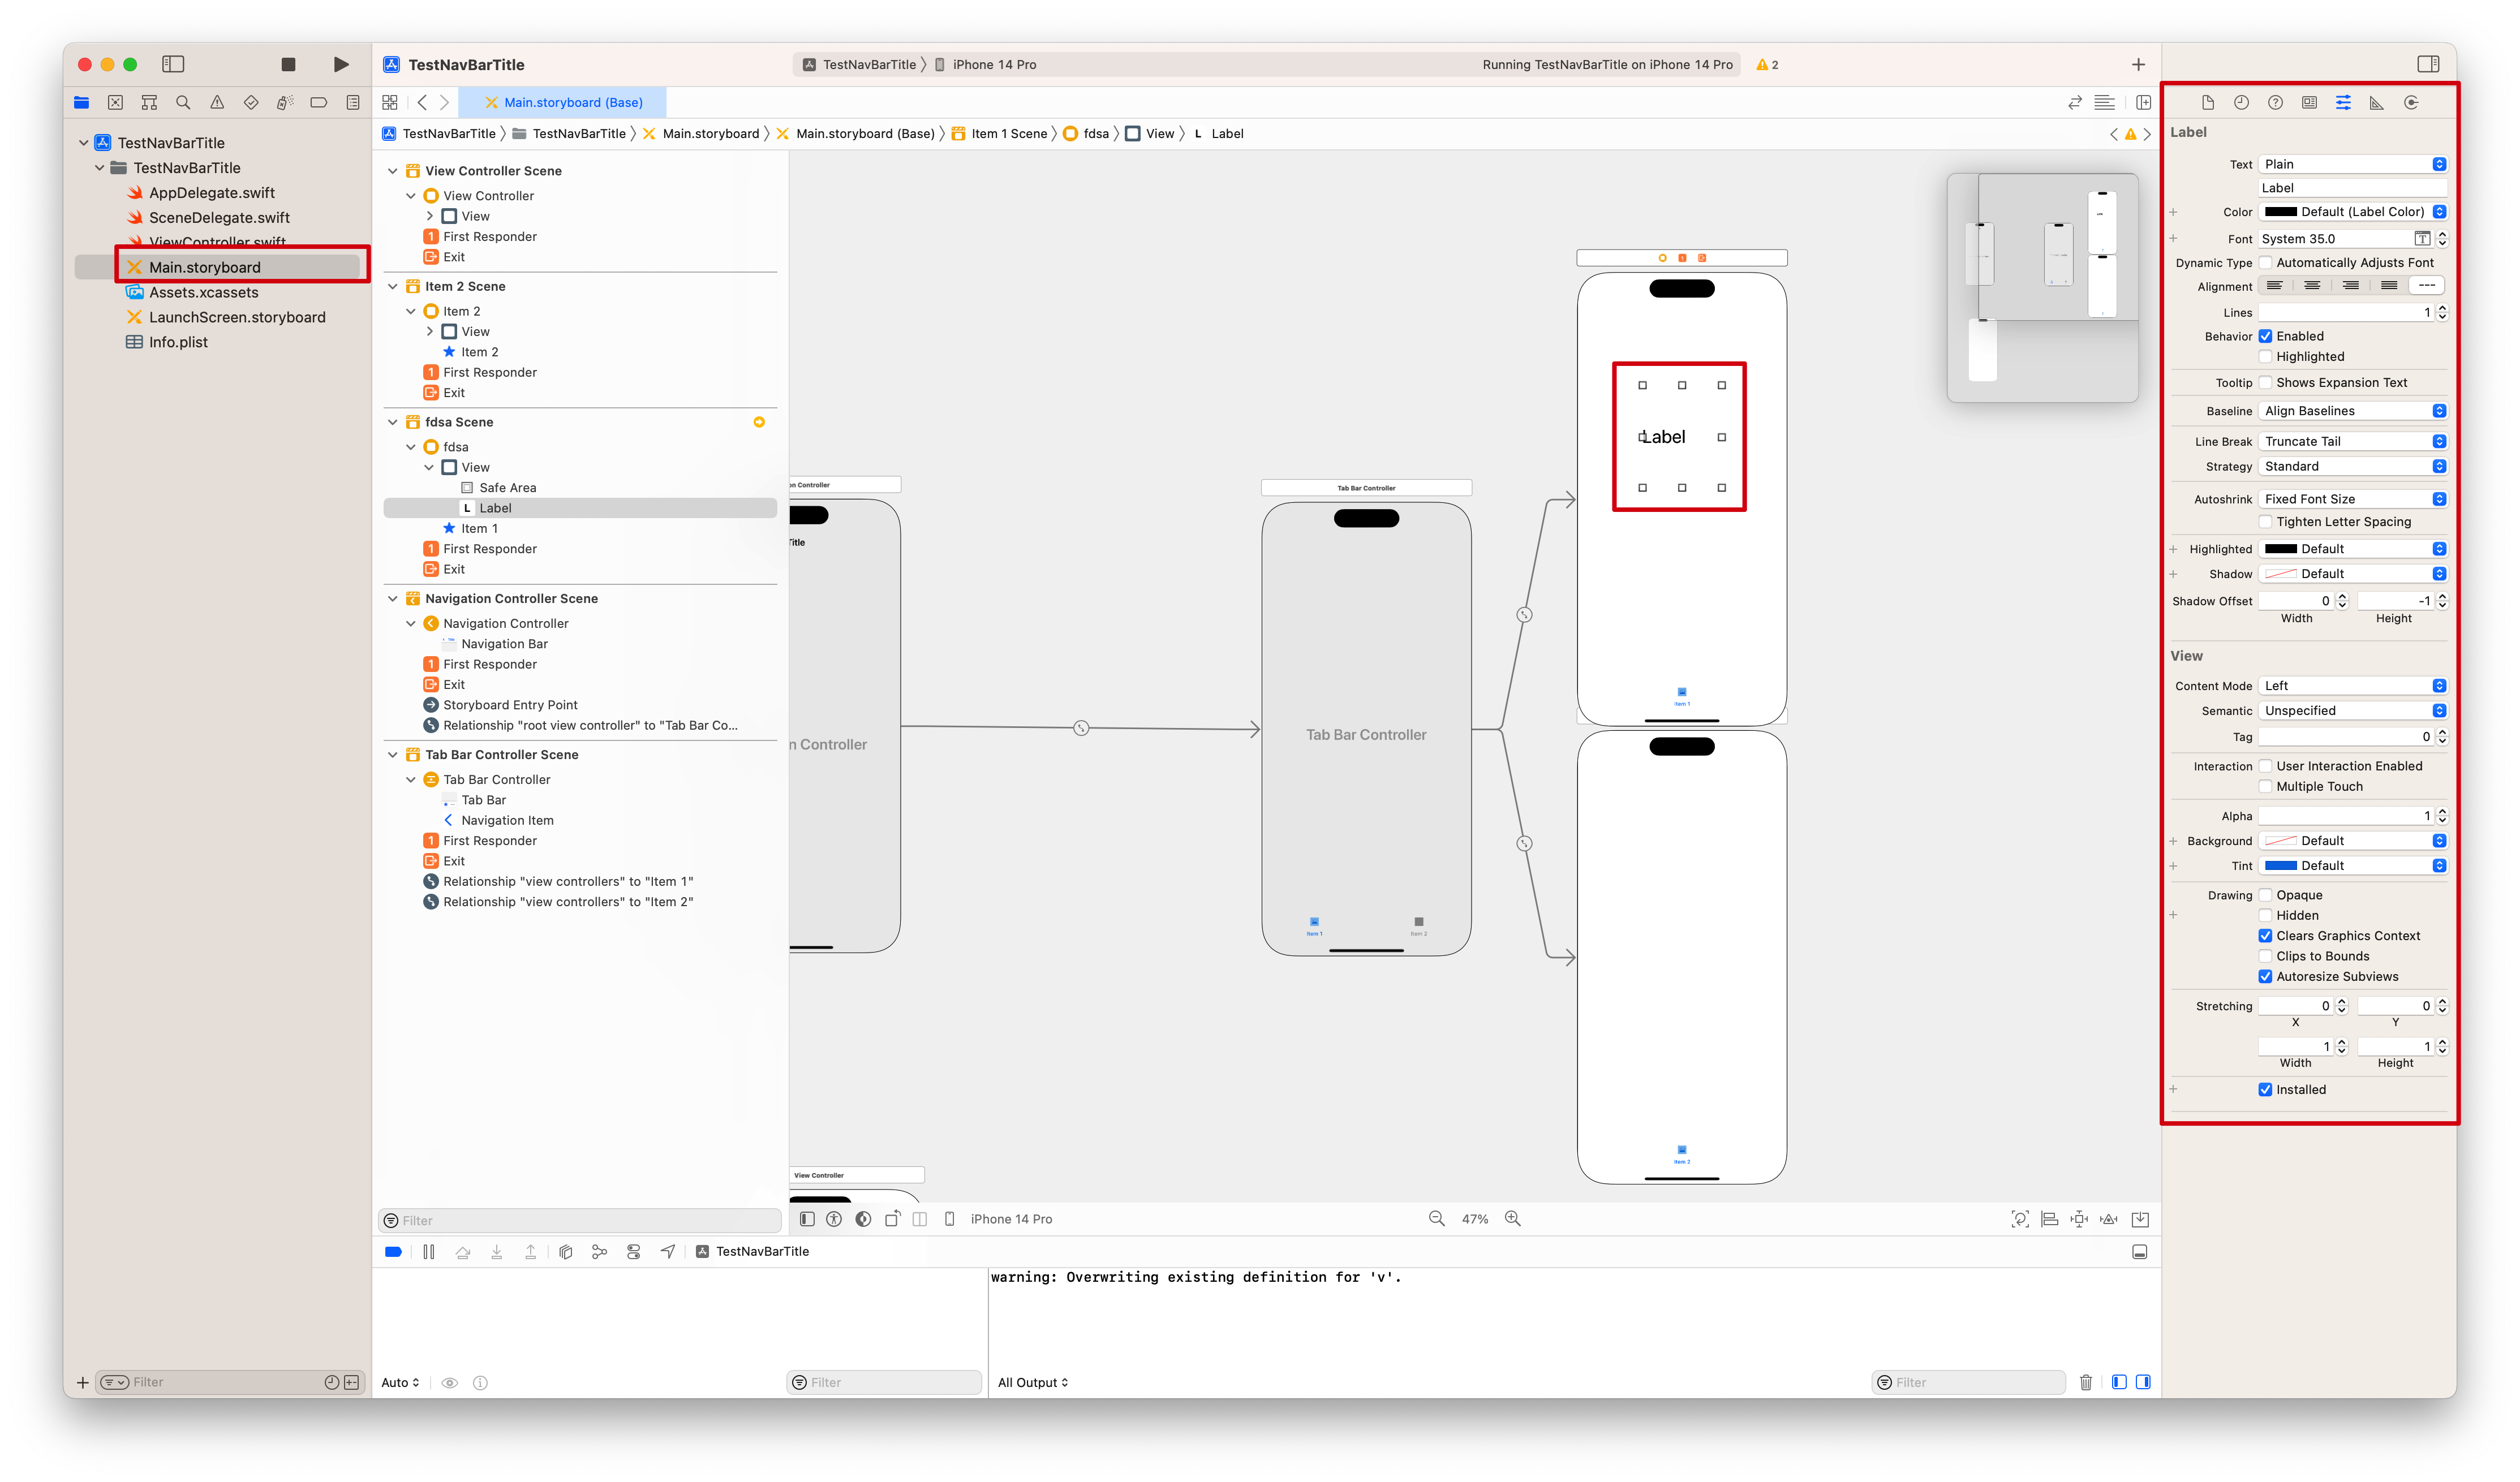
Task: Click the Add New Constraints icon
Action: pos(2079,1218)
